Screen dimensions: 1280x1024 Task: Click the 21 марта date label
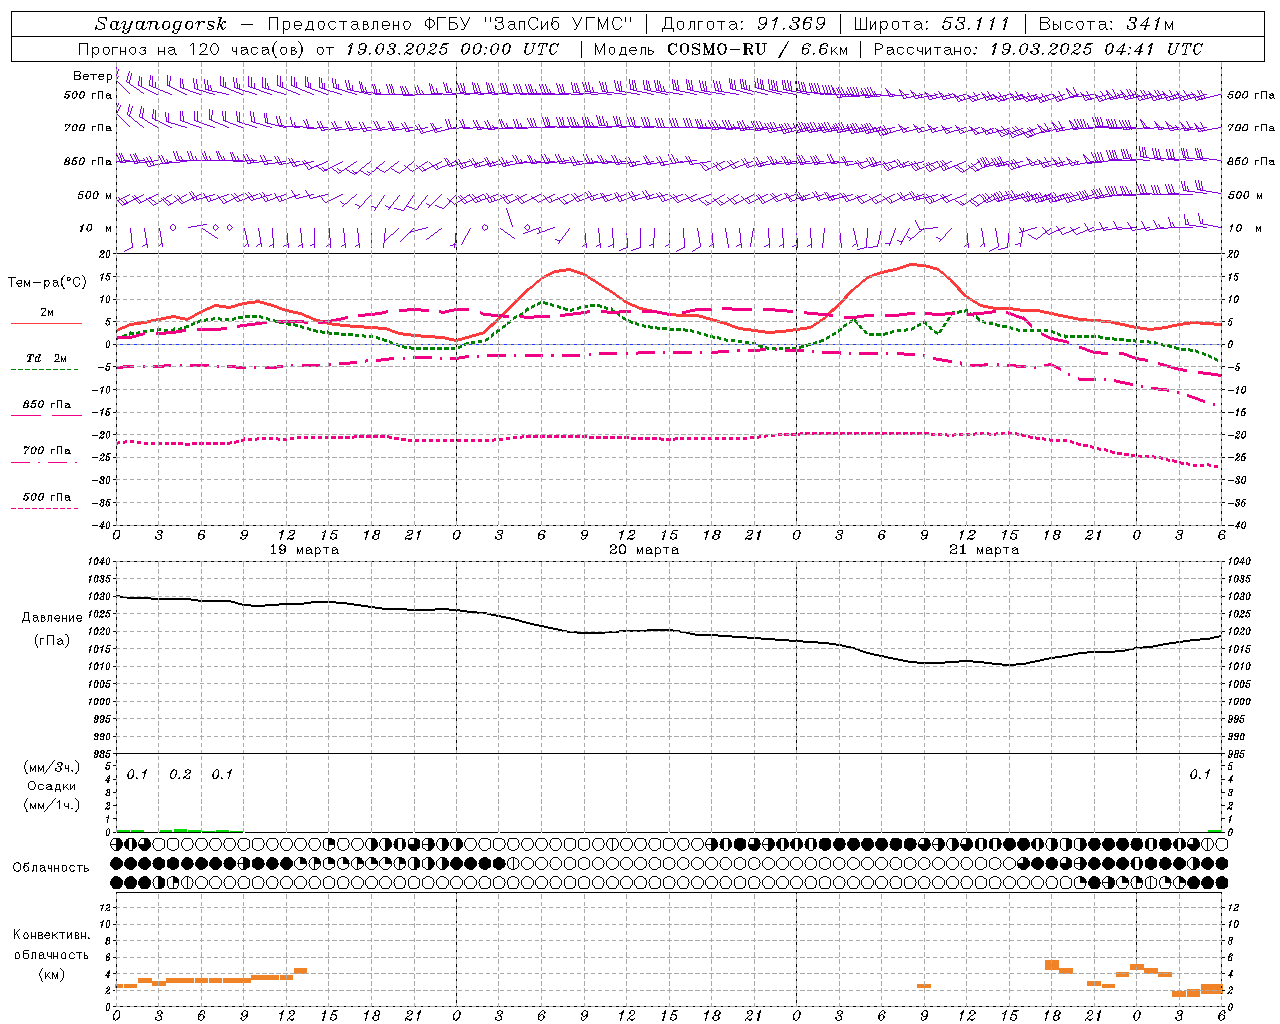click(984, 549)
